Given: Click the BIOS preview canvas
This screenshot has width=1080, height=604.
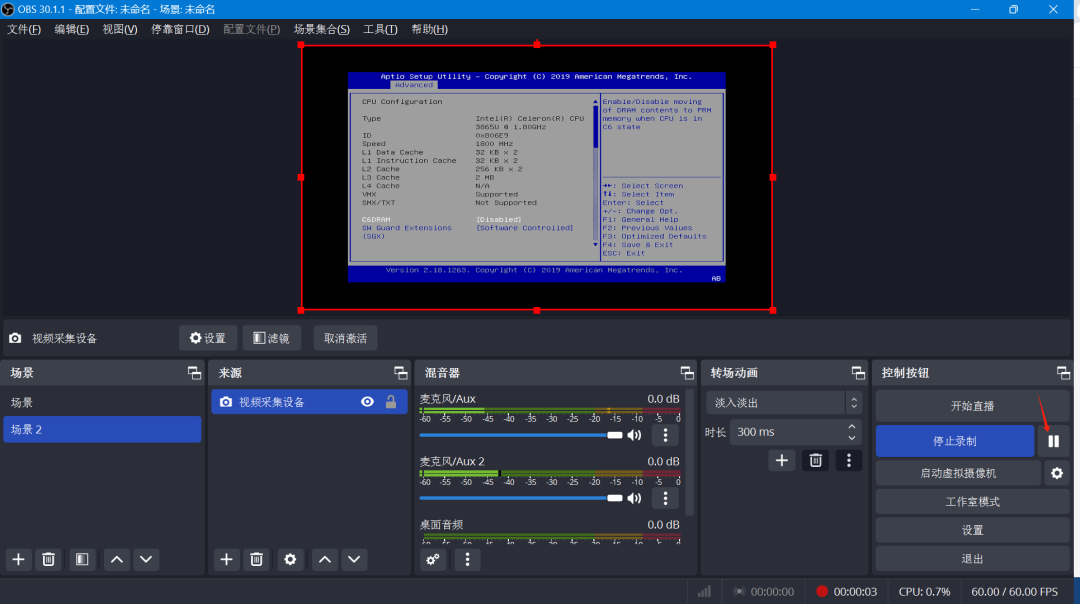Looking at the screenshot, I should tap(537, 177).
